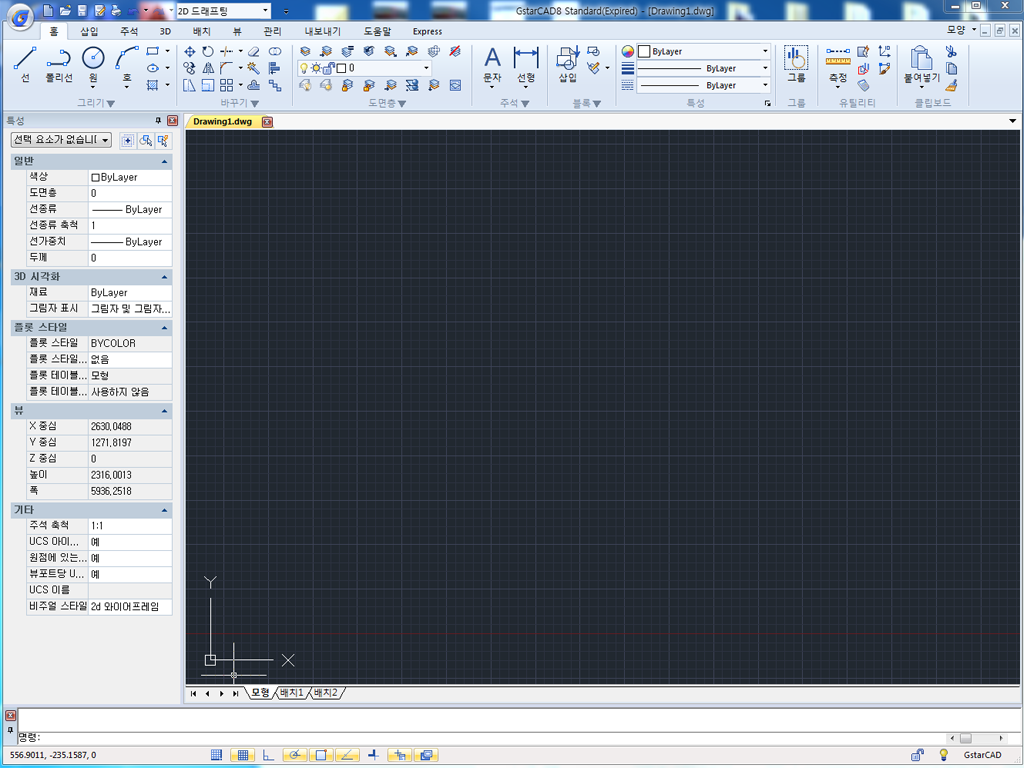
Task: Expand the 도면층 panel arrow
Action: 402,103
